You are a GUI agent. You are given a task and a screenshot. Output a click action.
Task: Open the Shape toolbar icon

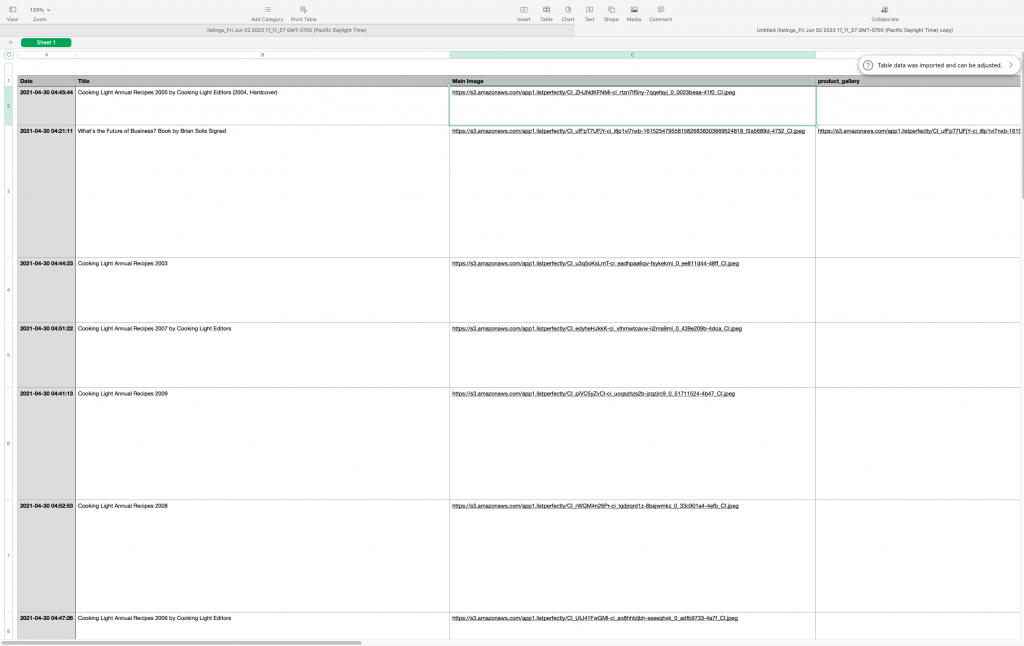(611, 10)
